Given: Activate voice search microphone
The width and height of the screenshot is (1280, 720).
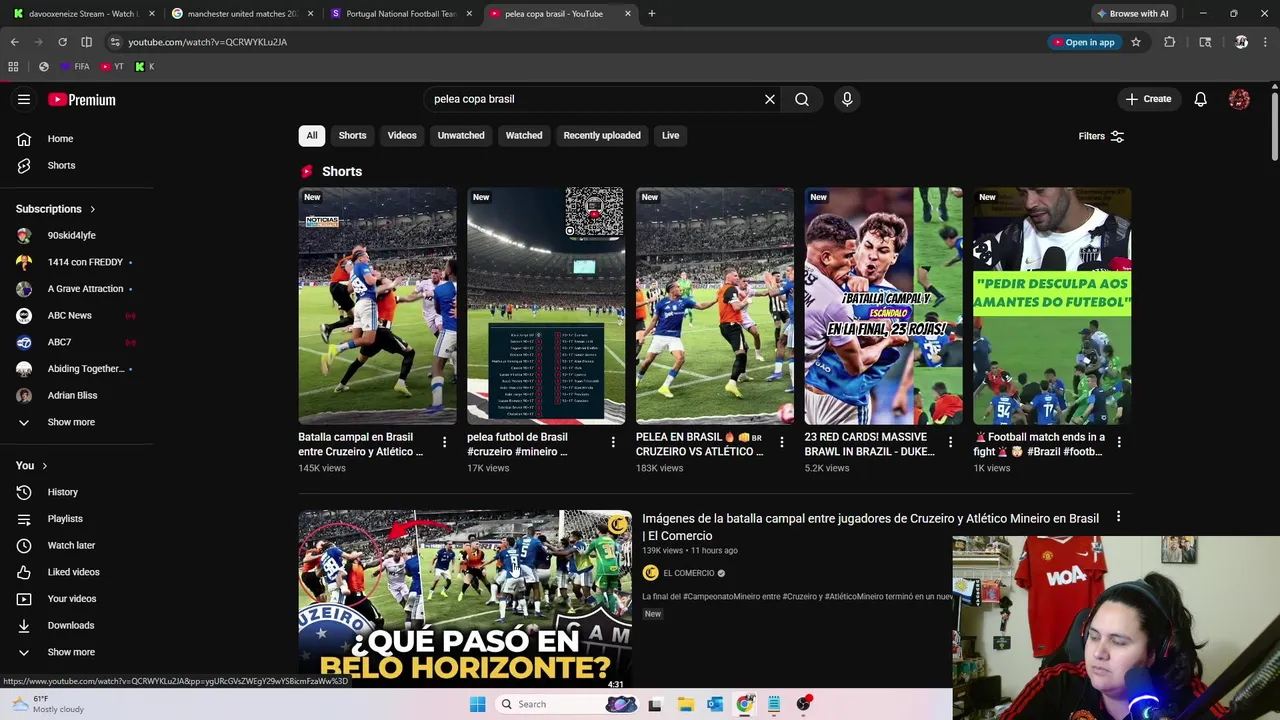Looking at the screenshot, I should pos(847,99).
